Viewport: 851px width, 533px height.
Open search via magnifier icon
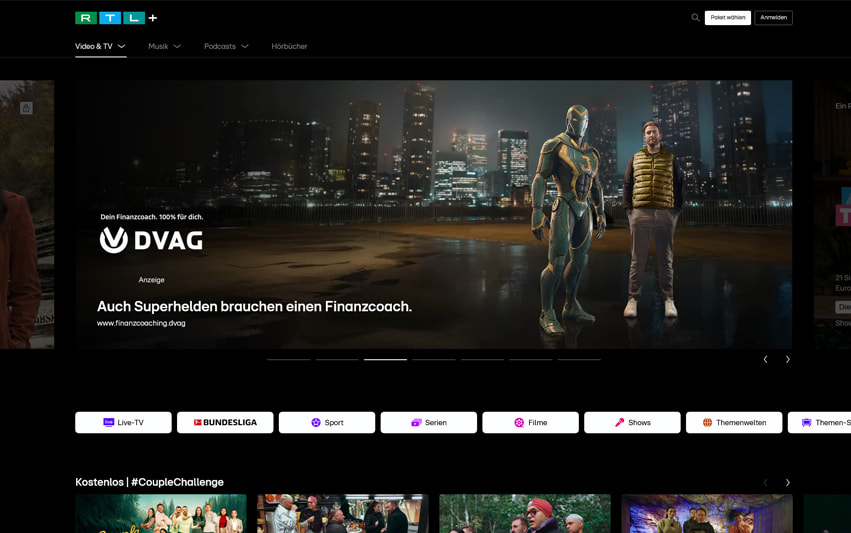695,18
